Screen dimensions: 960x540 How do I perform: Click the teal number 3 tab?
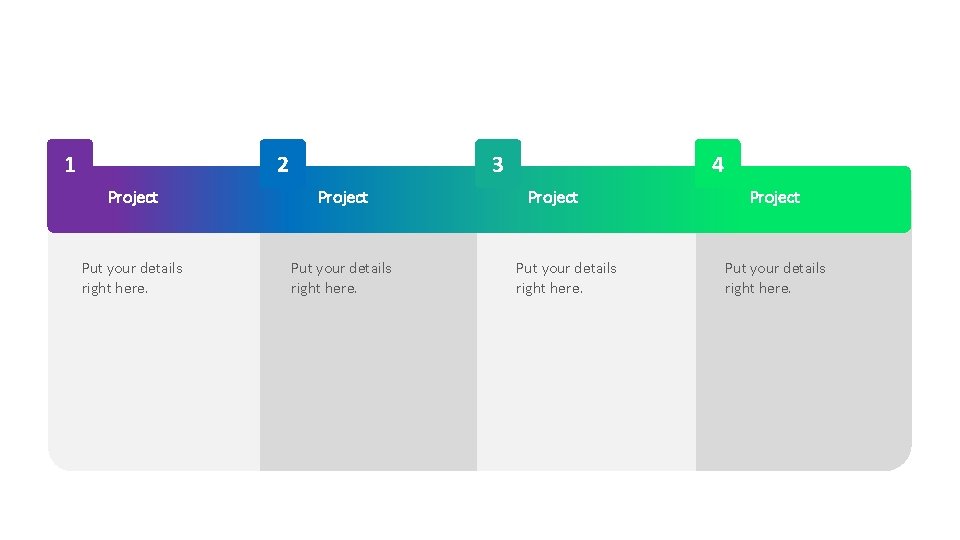tap(498, 163)
